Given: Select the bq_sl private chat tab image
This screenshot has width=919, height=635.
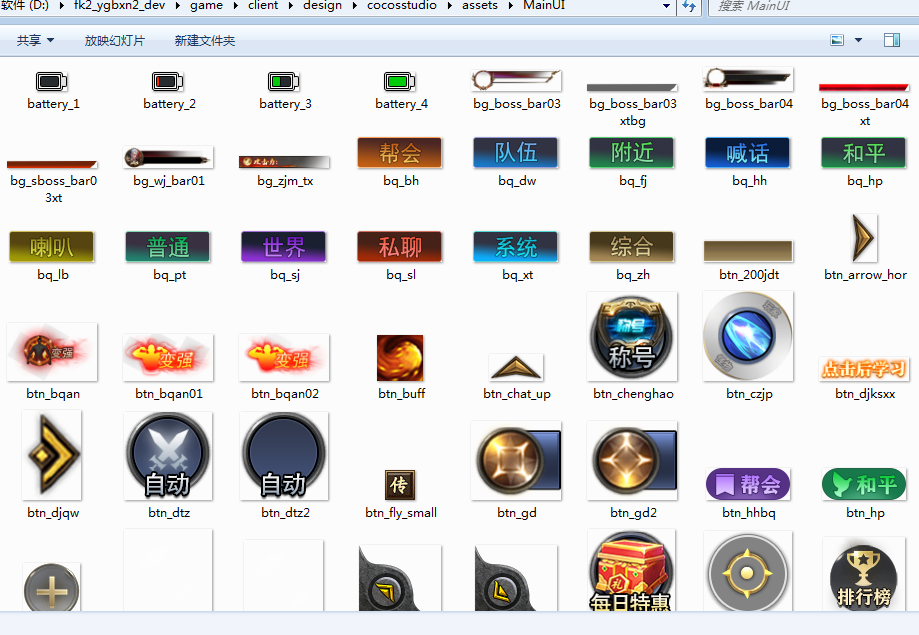Looking at the screenshot, I should [400, 246].
